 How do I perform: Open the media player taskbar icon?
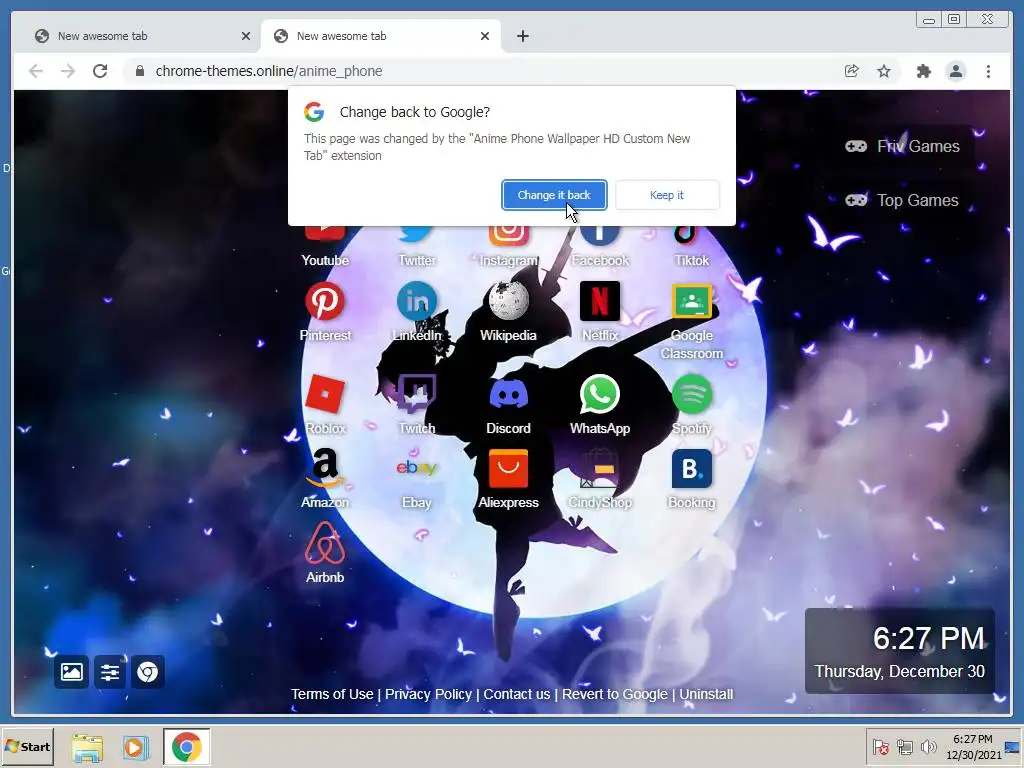click(x=136, y=747)
